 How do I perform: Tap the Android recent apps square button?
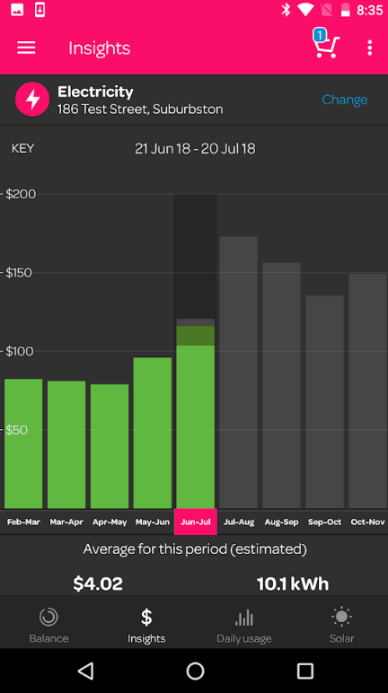(x=305, y=671)
